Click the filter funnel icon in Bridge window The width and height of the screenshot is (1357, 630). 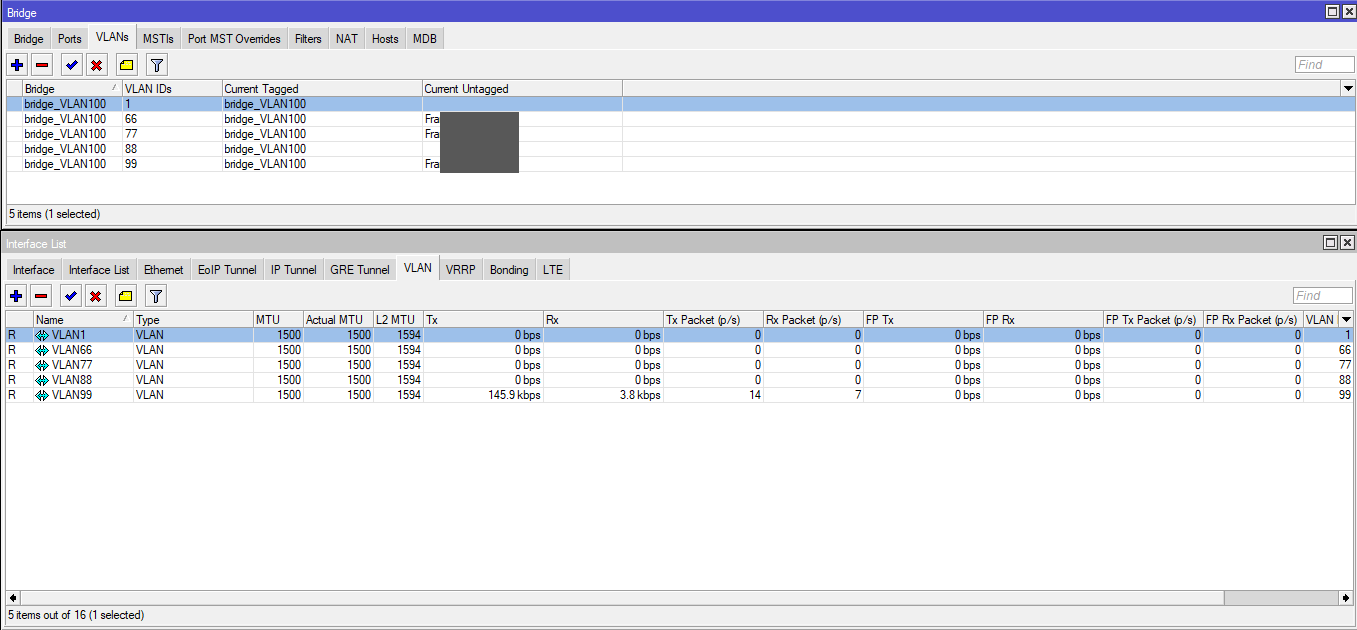(x=157, y=65)
